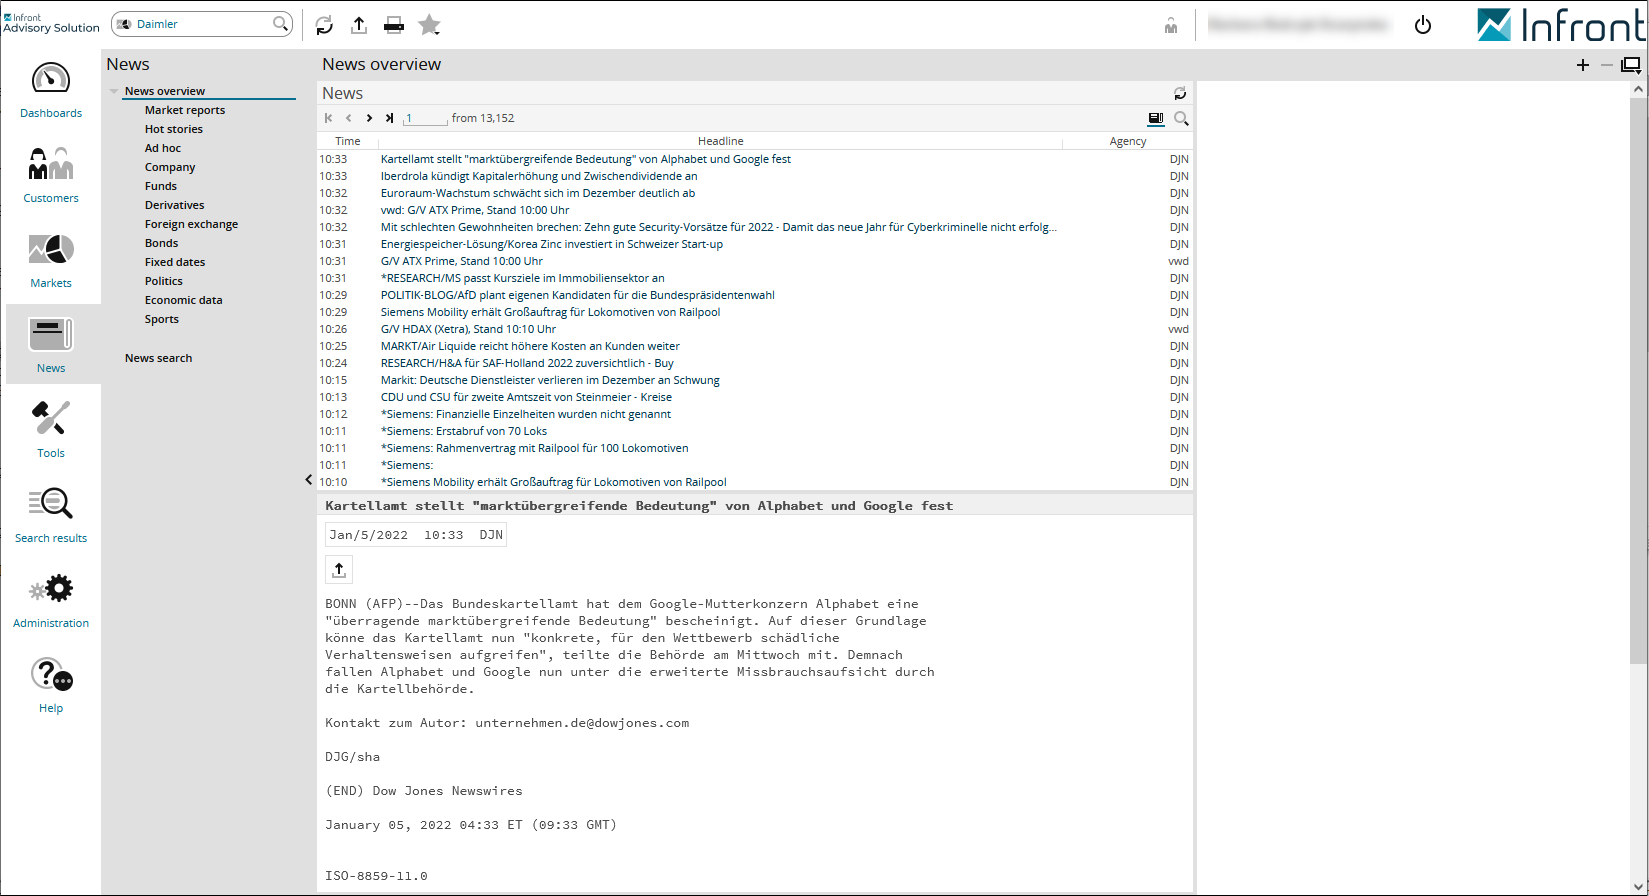
Task: Click the page number input field
Action: [x=426, y=118]
